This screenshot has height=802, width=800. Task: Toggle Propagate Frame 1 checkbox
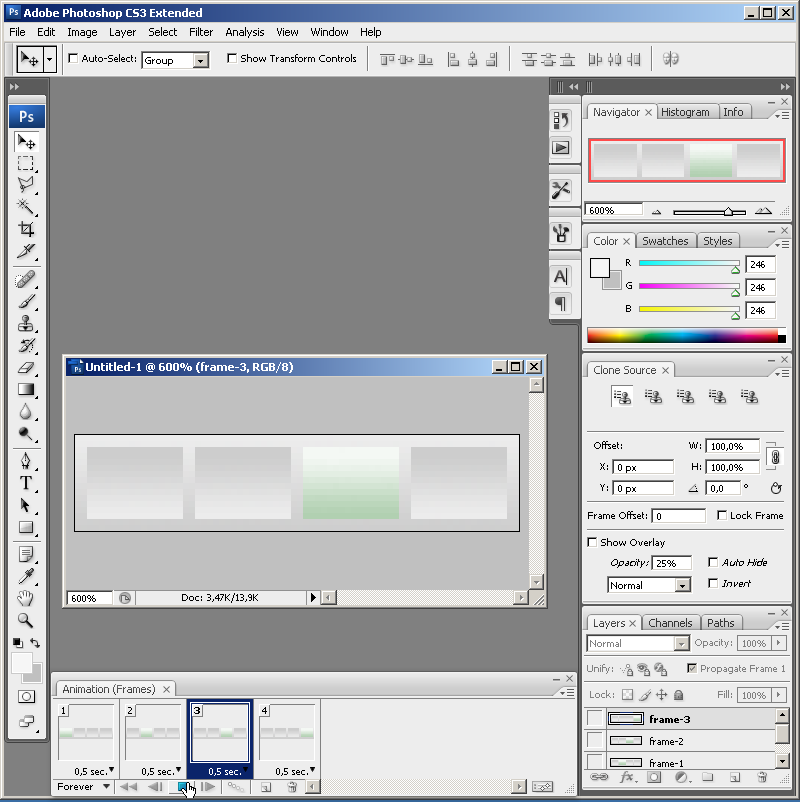(692, 669)
